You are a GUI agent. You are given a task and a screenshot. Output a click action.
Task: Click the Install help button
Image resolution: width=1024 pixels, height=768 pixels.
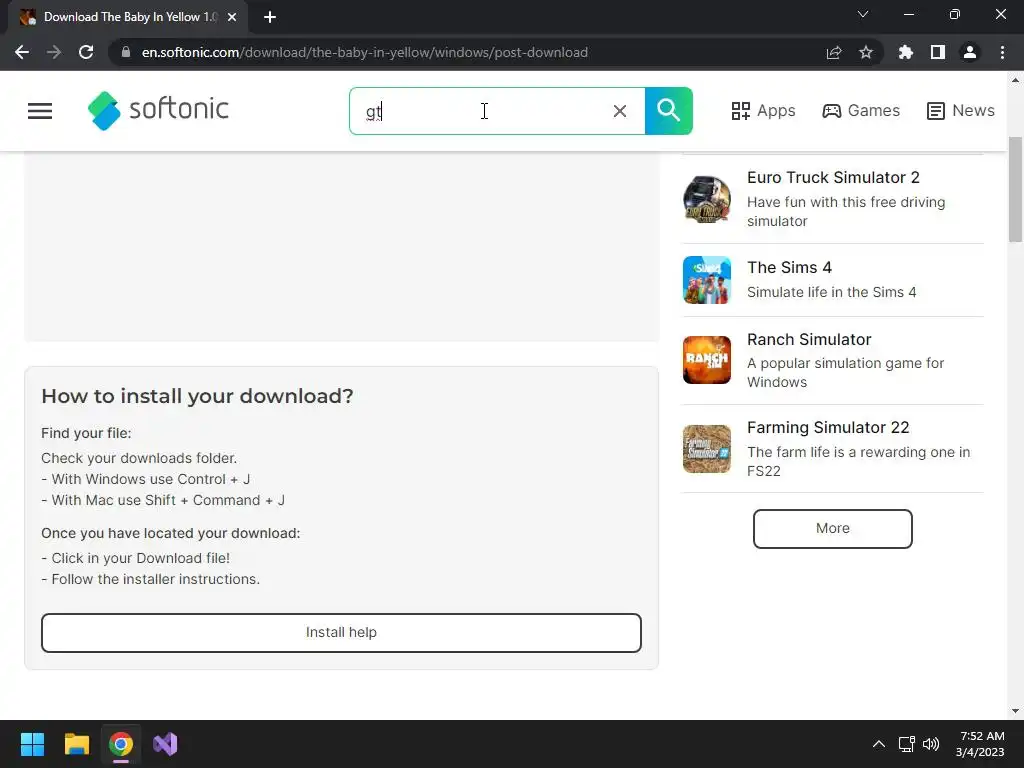tap(342, 633)
